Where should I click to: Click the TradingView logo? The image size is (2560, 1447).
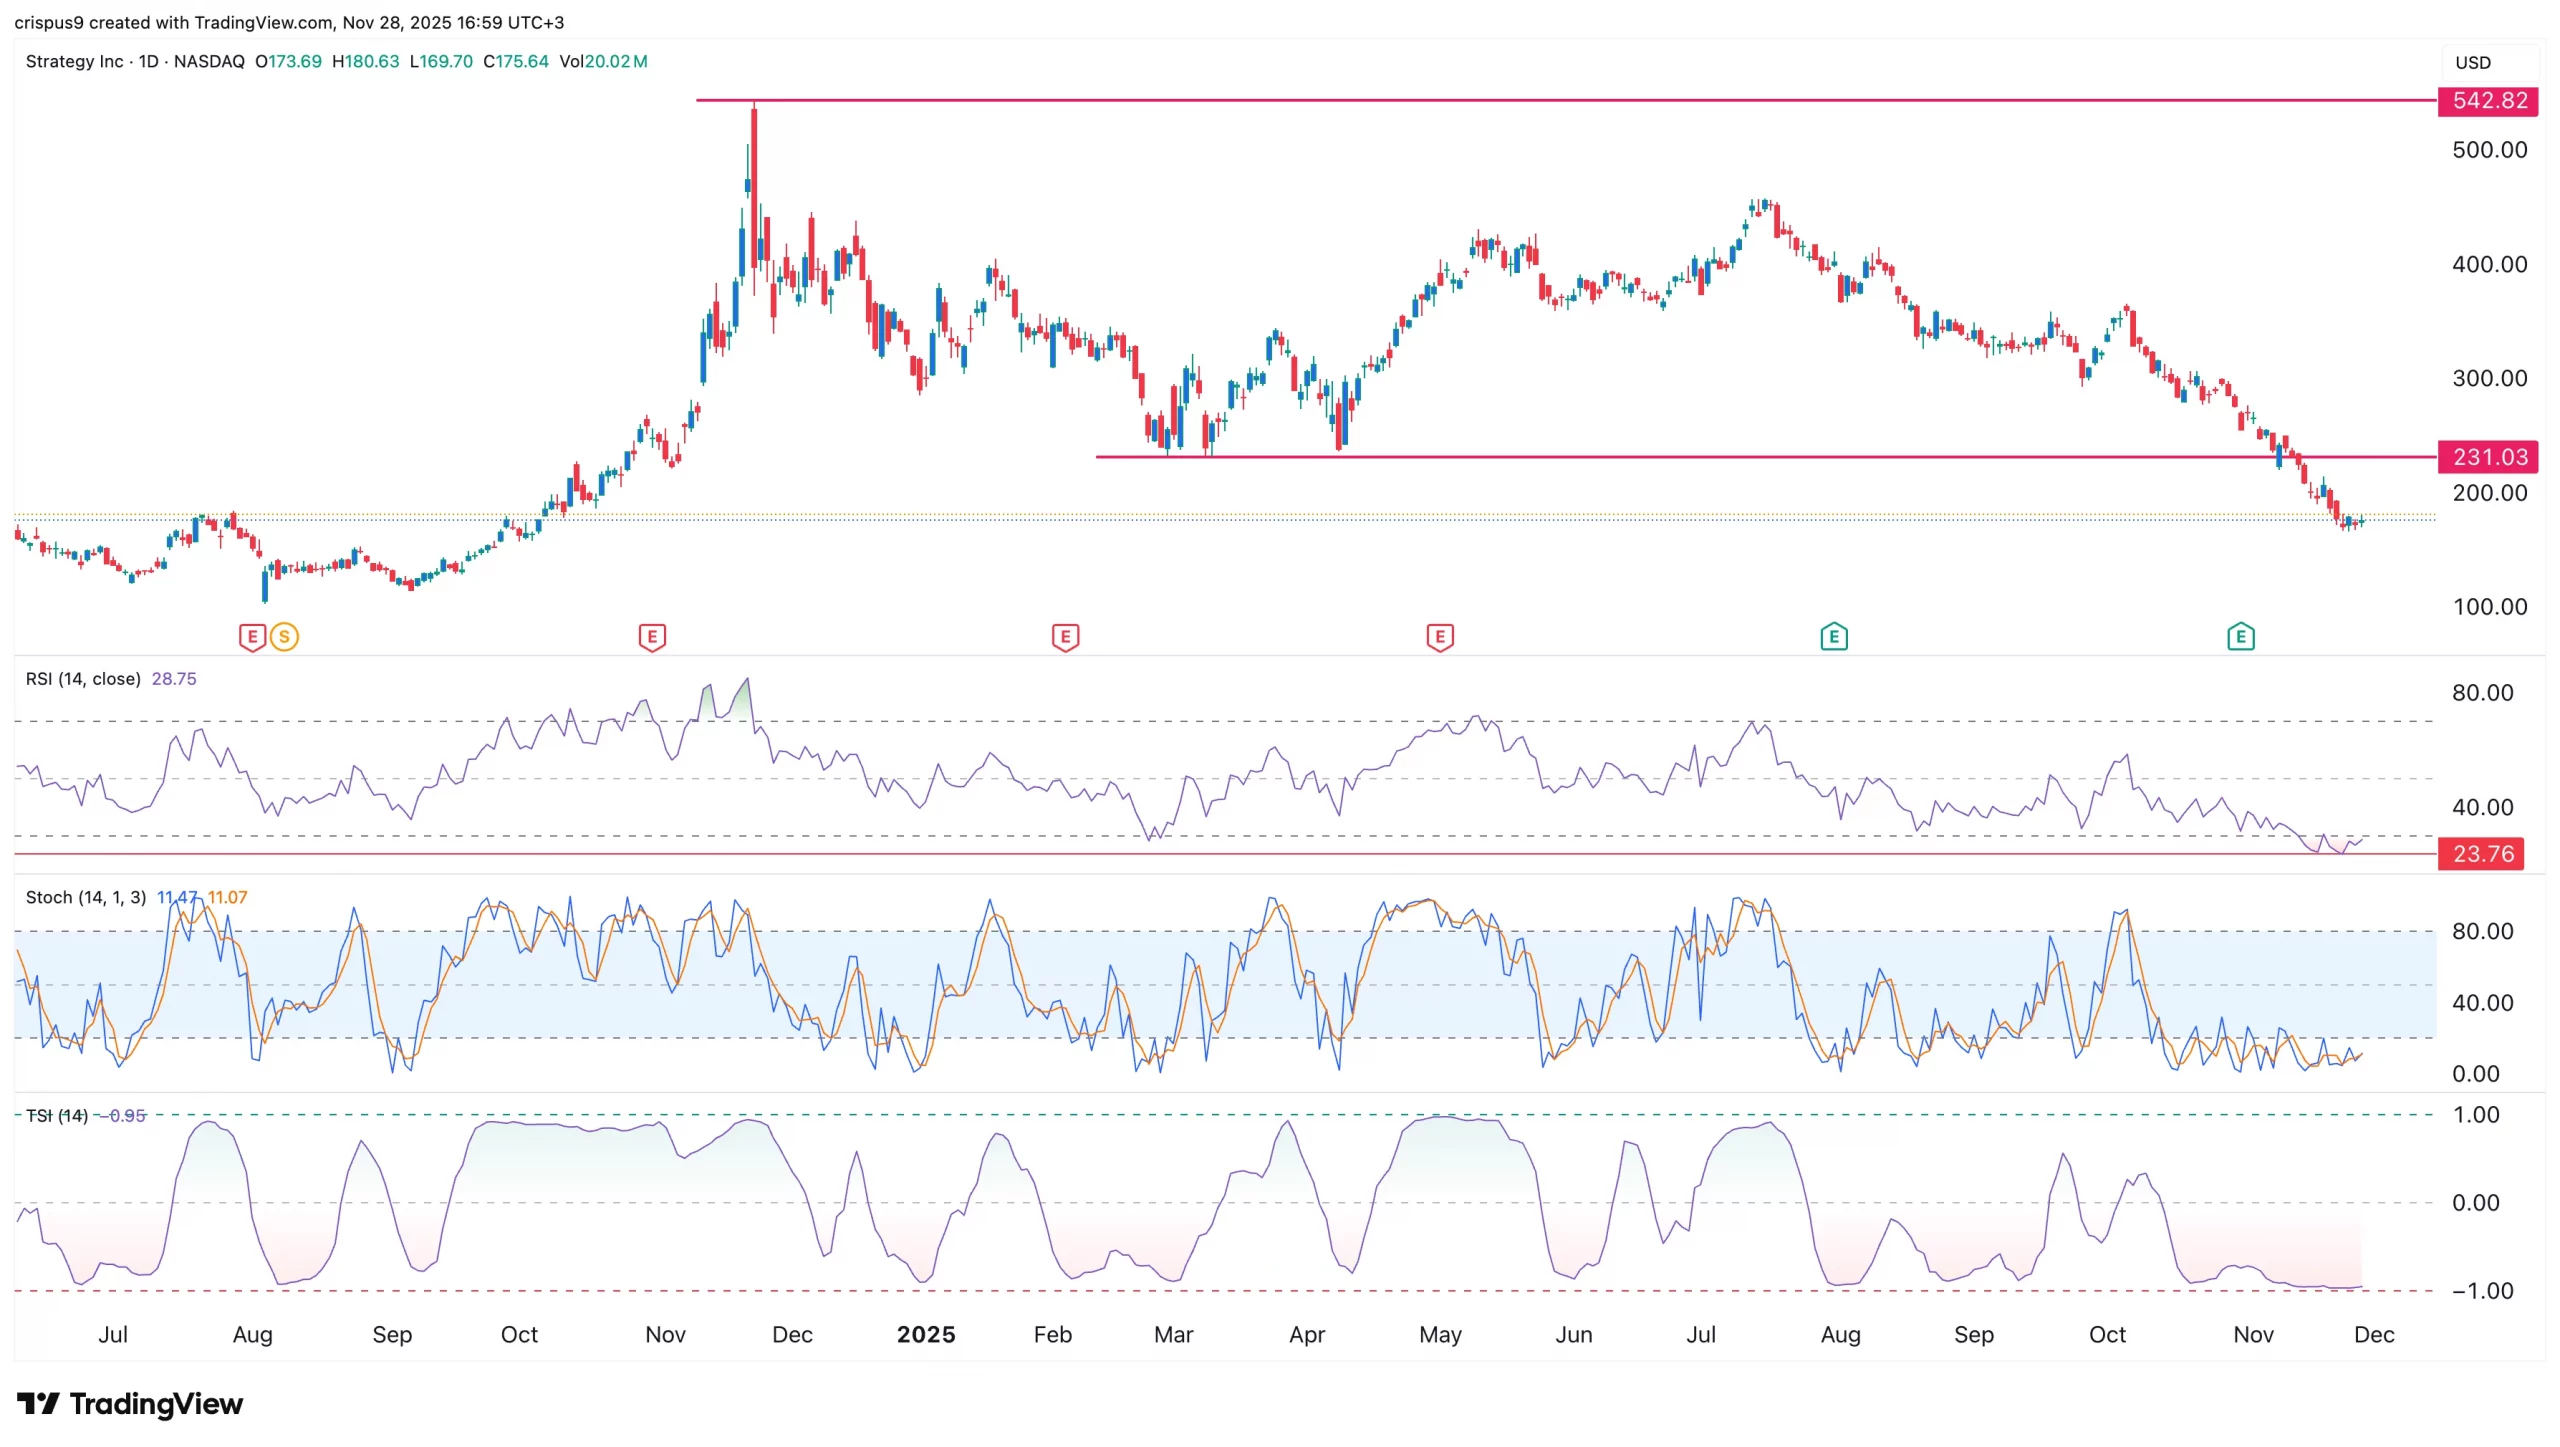pos(130,1403)
